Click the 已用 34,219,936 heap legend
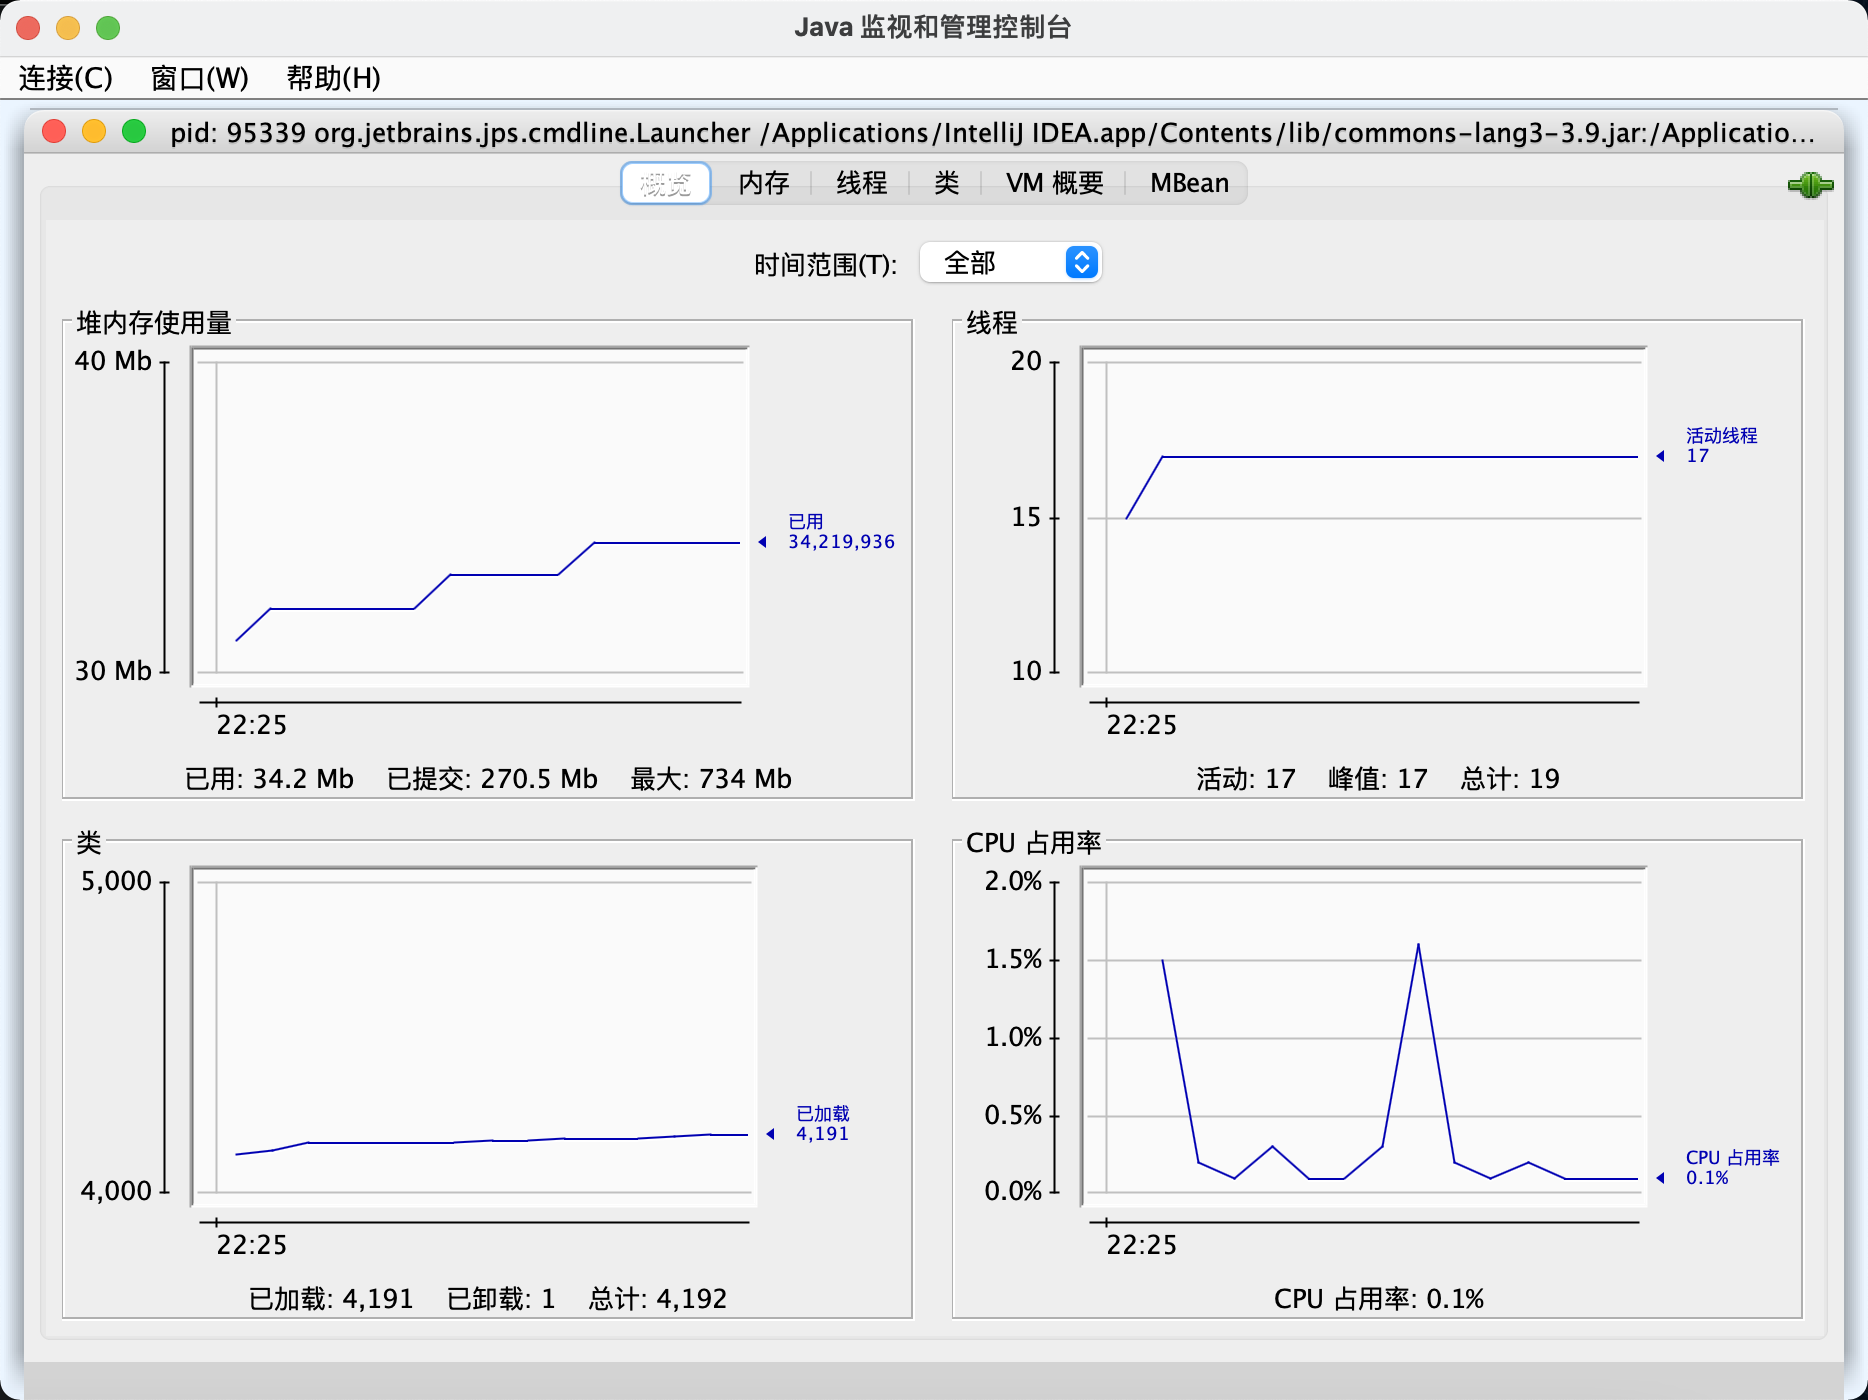 [x=841, y=532]
